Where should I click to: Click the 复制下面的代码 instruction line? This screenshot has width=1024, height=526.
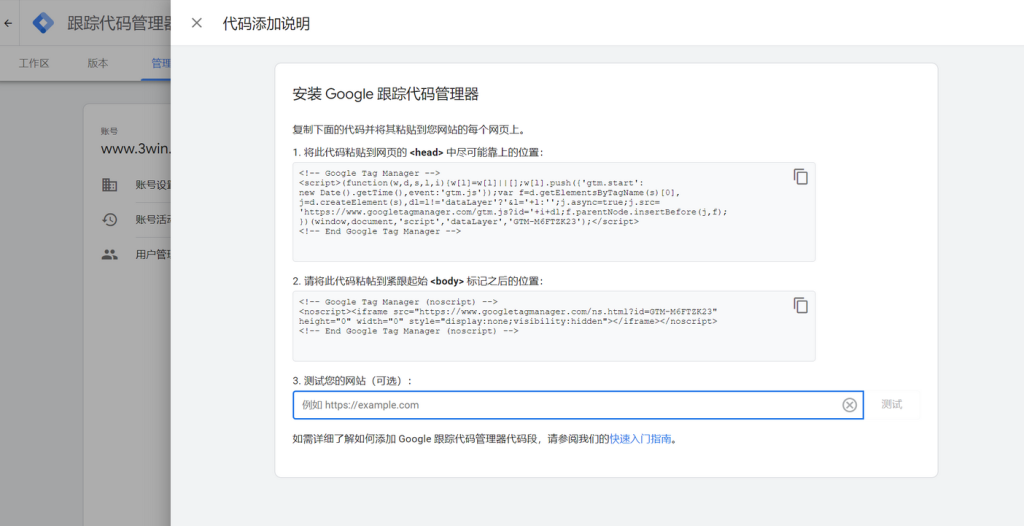pos(409,130)
